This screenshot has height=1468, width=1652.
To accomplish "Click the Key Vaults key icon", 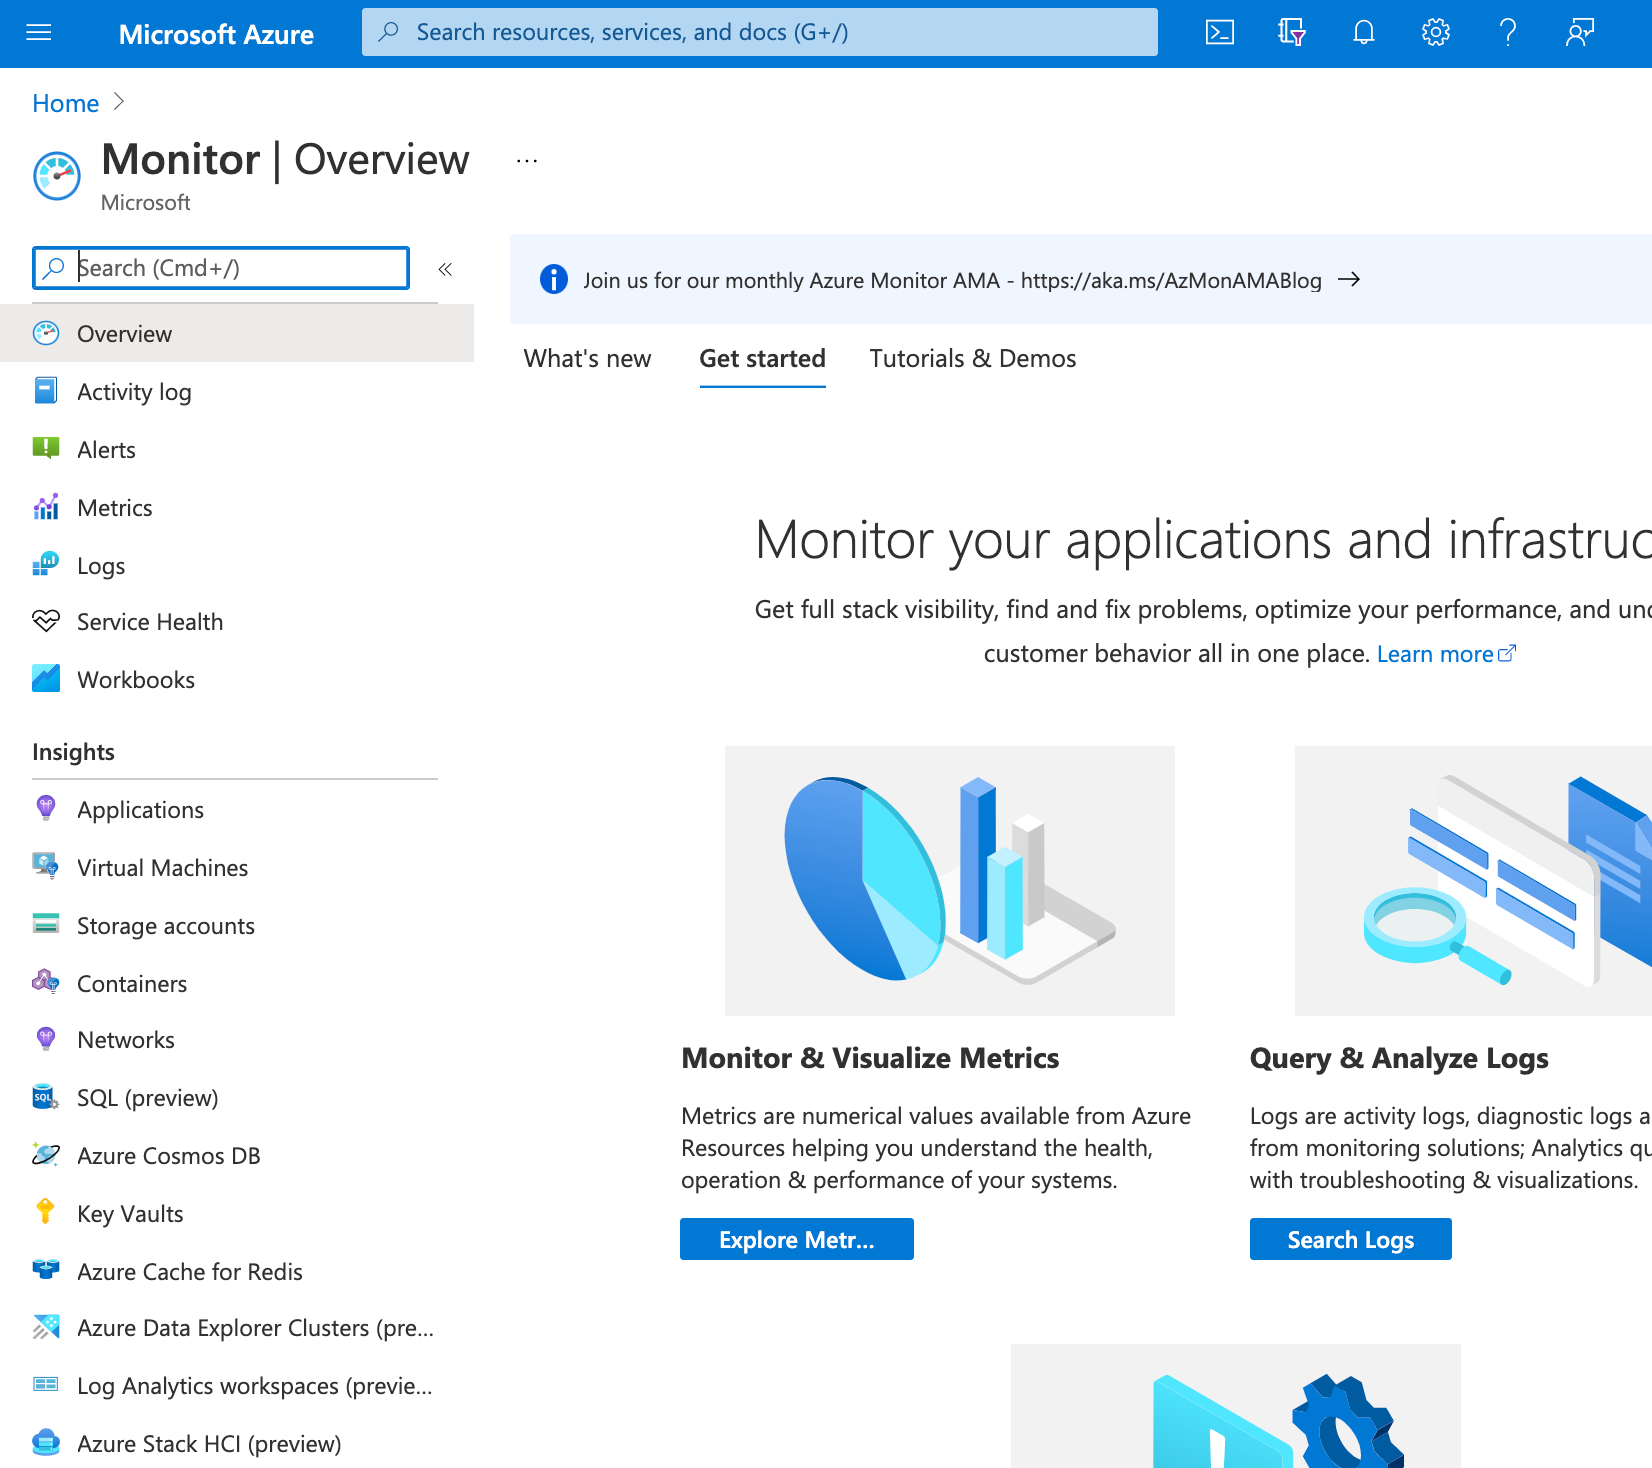I will click(46, 1212).
